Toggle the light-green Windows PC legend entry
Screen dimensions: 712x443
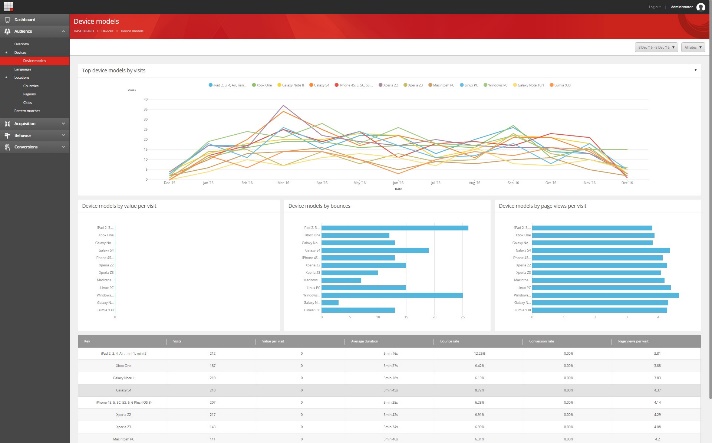click(x=496, y=85)
